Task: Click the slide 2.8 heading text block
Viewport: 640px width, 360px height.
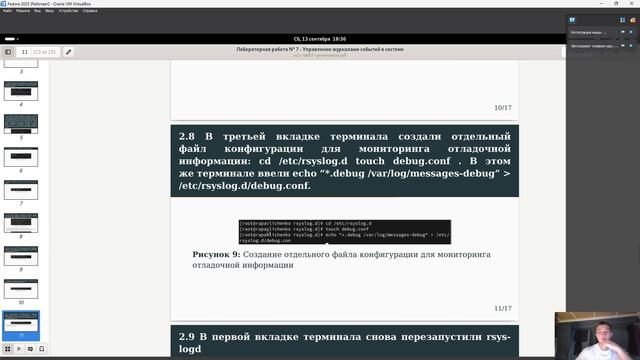Action: tap(344, 161)
